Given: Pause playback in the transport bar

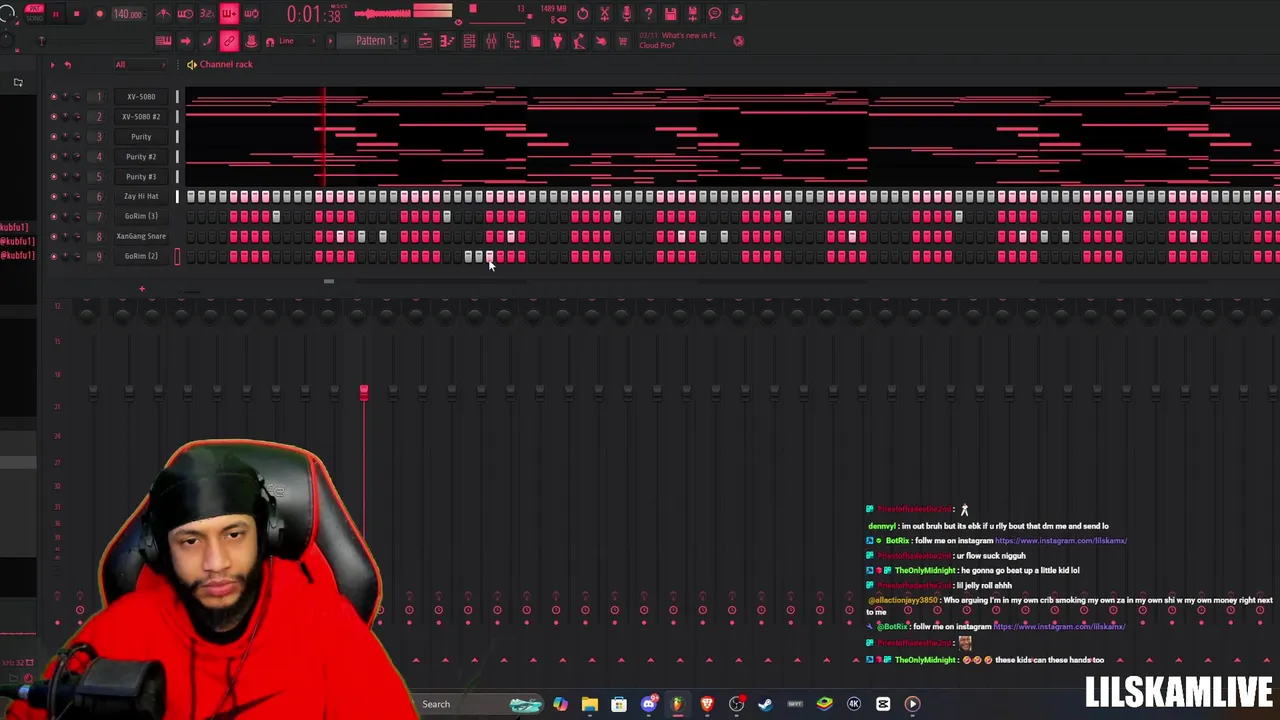Looking at the screenshot, I should click(x=55, y=14).
